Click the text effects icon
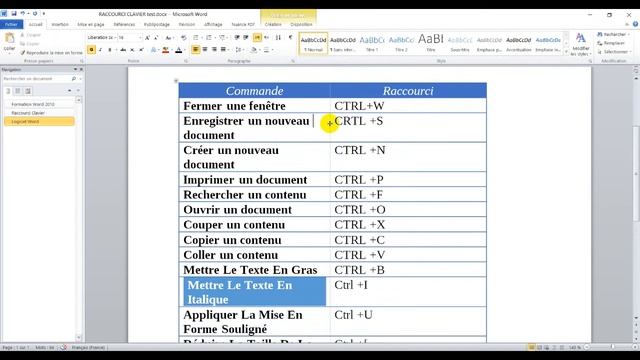This screenshot has height=360, width=640. [x=153, y=50]
